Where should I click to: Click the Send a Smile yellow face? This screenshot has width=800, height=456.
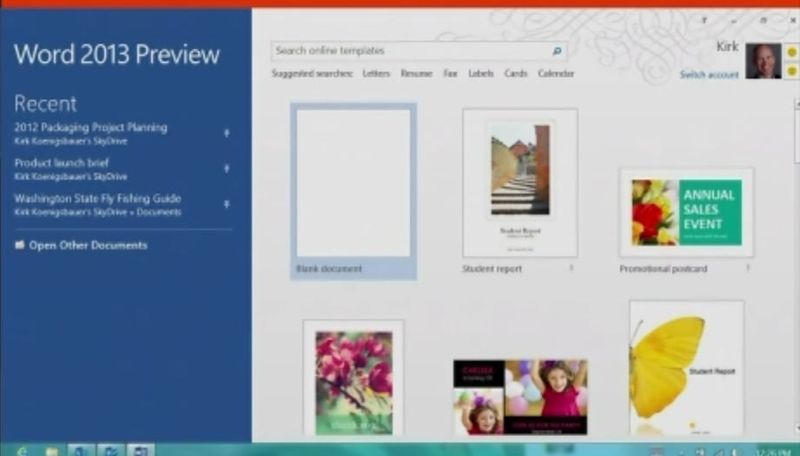pyautogui.click(x=792, y=52)
